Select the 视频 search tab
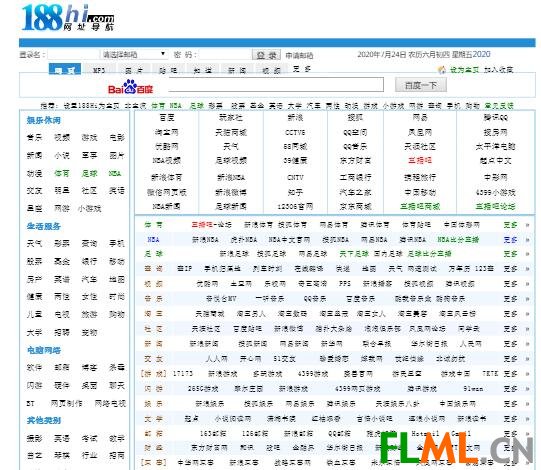 (272, 70)
